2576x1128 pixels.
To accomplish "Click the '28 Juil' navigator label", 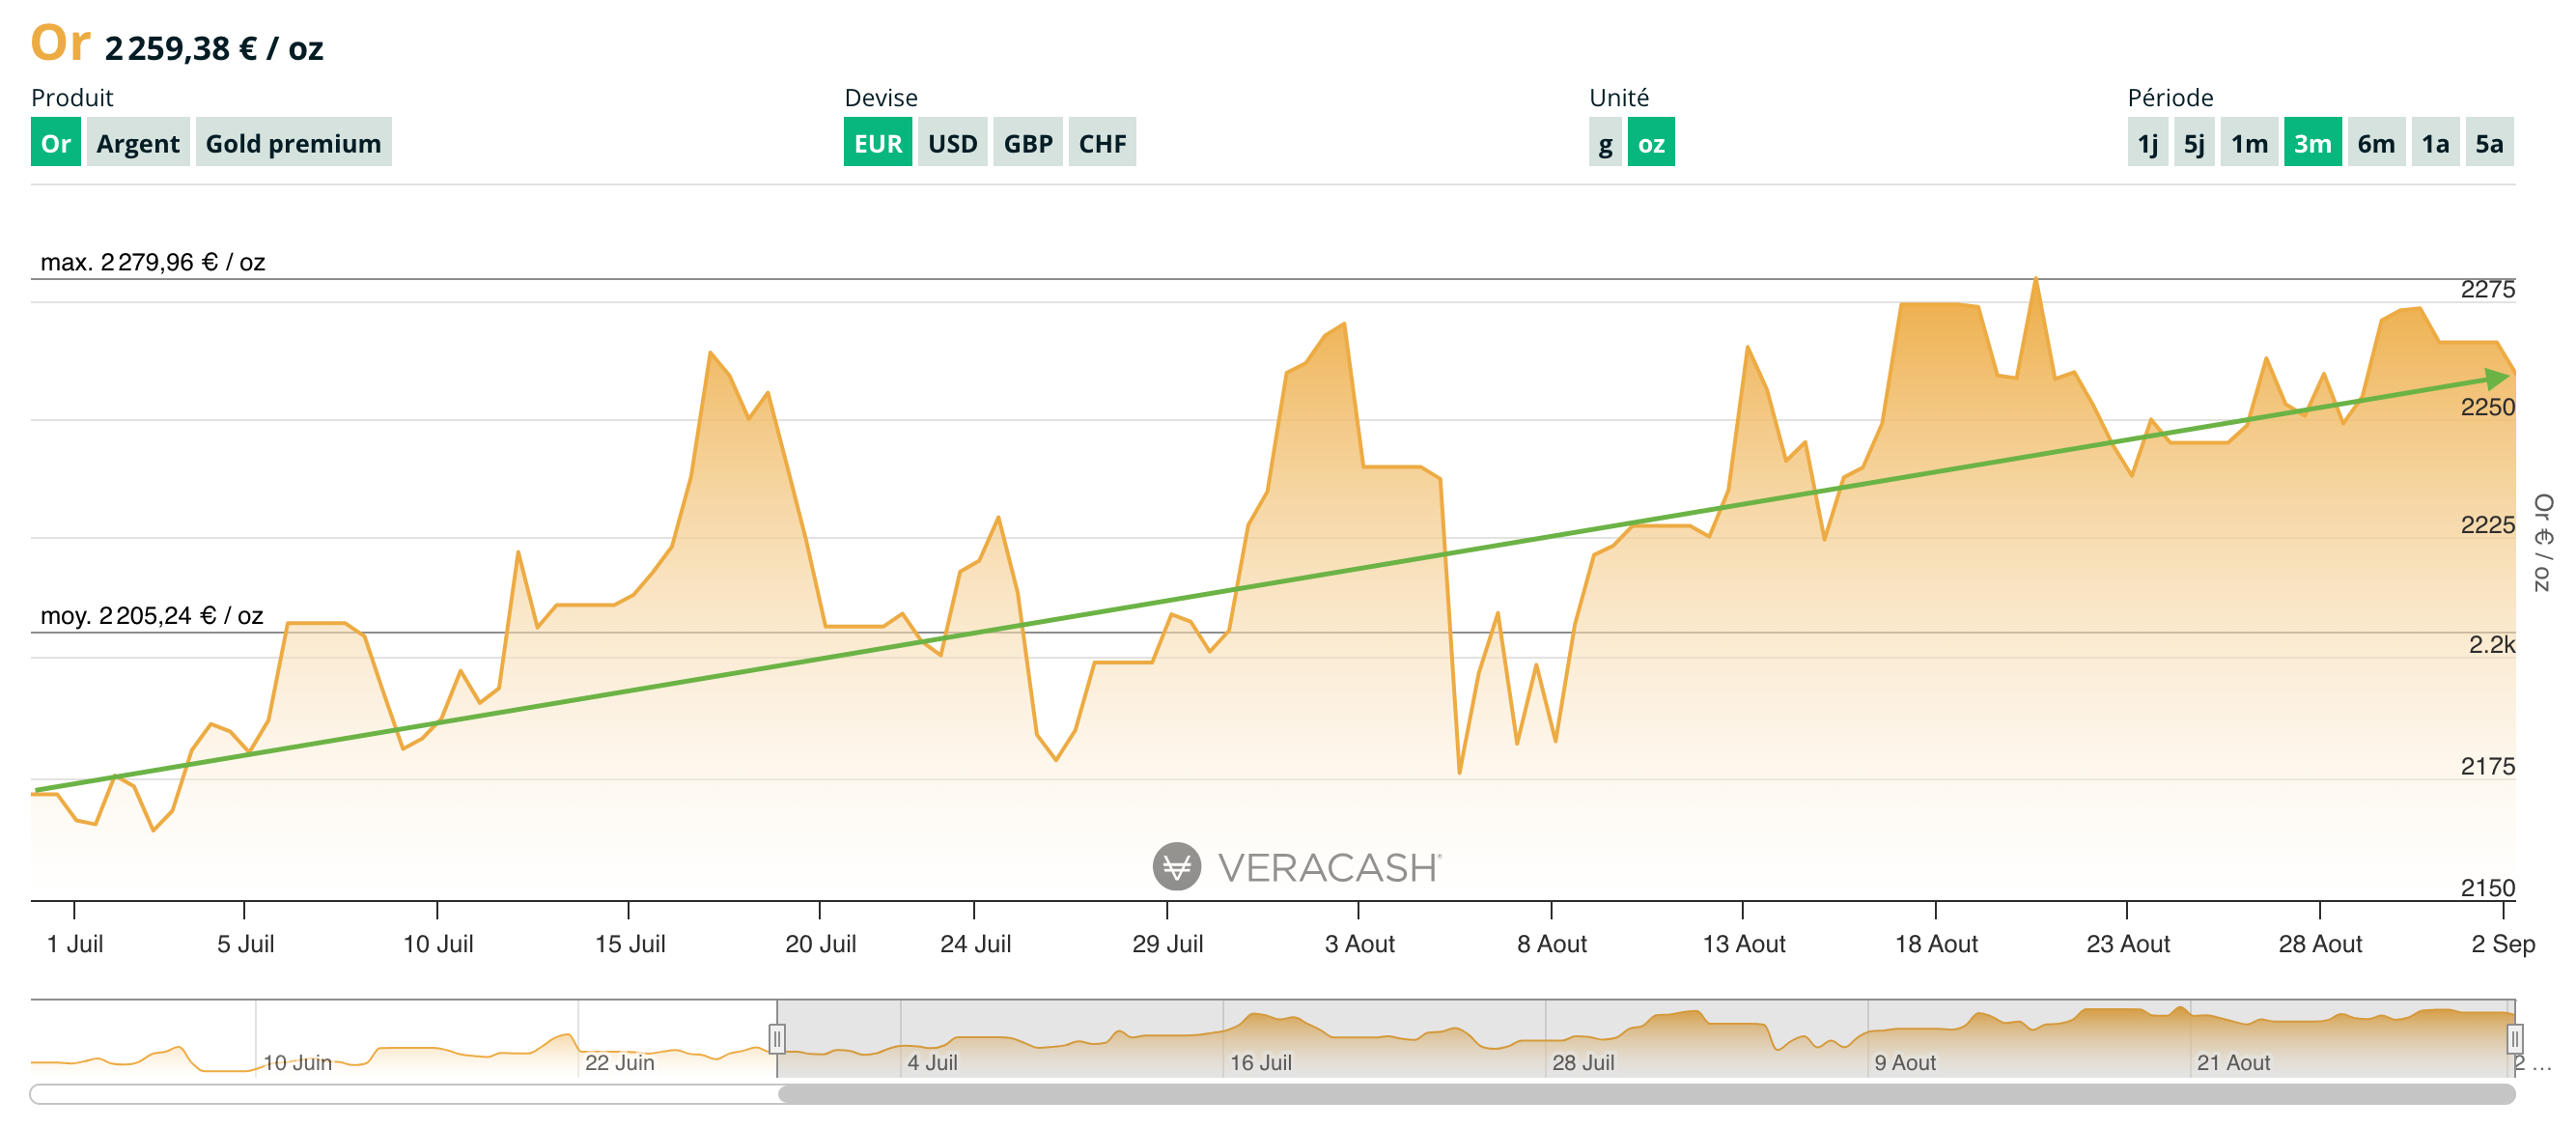I will pos(1583,1062).
